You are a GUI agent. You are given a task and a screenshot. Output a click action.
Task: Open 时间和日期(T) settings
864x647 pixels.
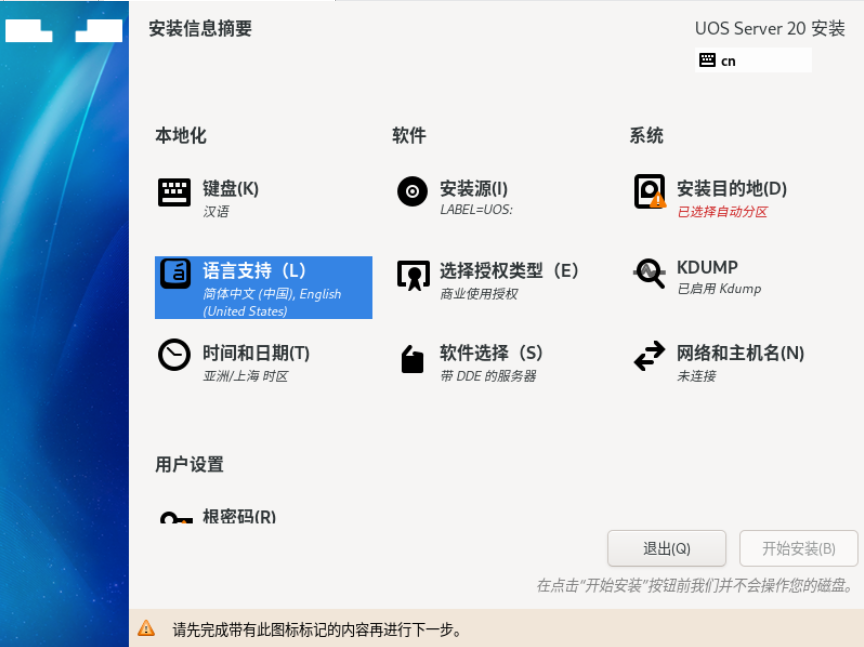click(256, 353)
